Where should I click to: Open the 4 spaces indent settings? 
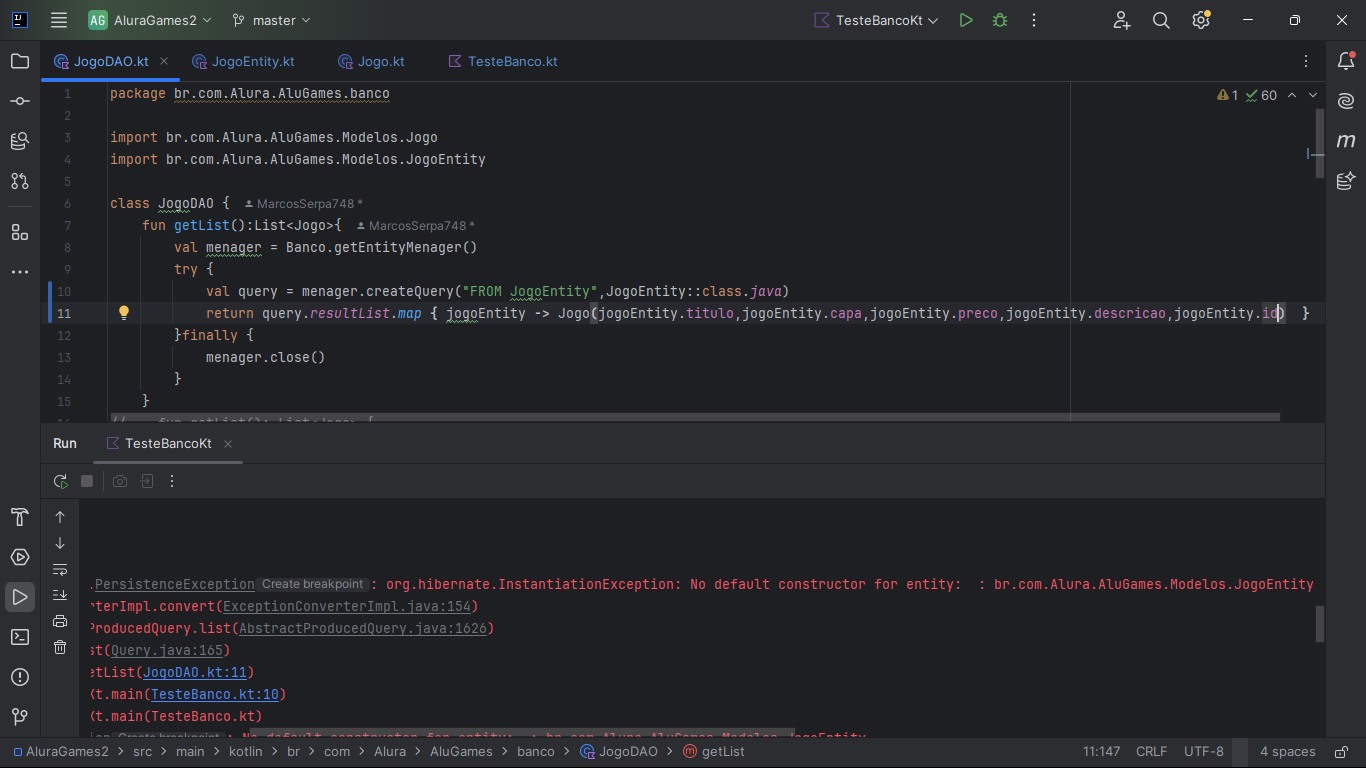coord(1288,752)
